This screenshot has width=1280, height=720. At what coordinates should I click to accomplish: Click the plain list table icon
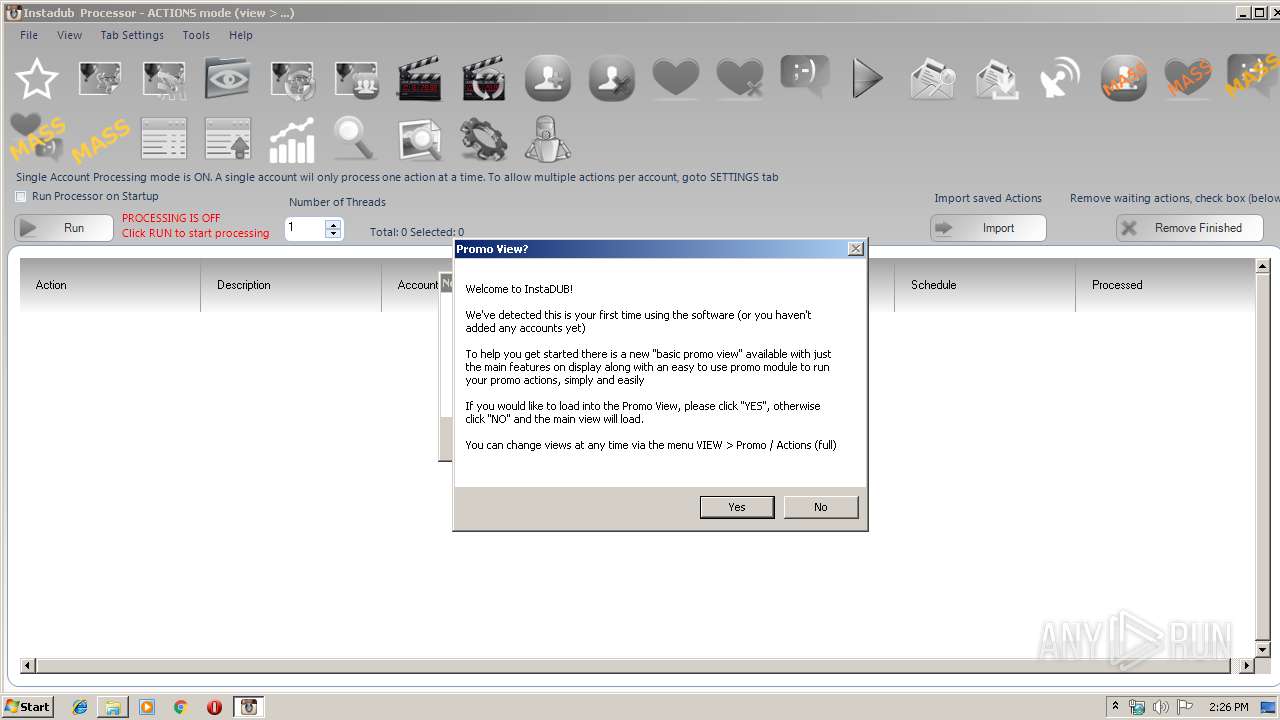coord(163,138)
